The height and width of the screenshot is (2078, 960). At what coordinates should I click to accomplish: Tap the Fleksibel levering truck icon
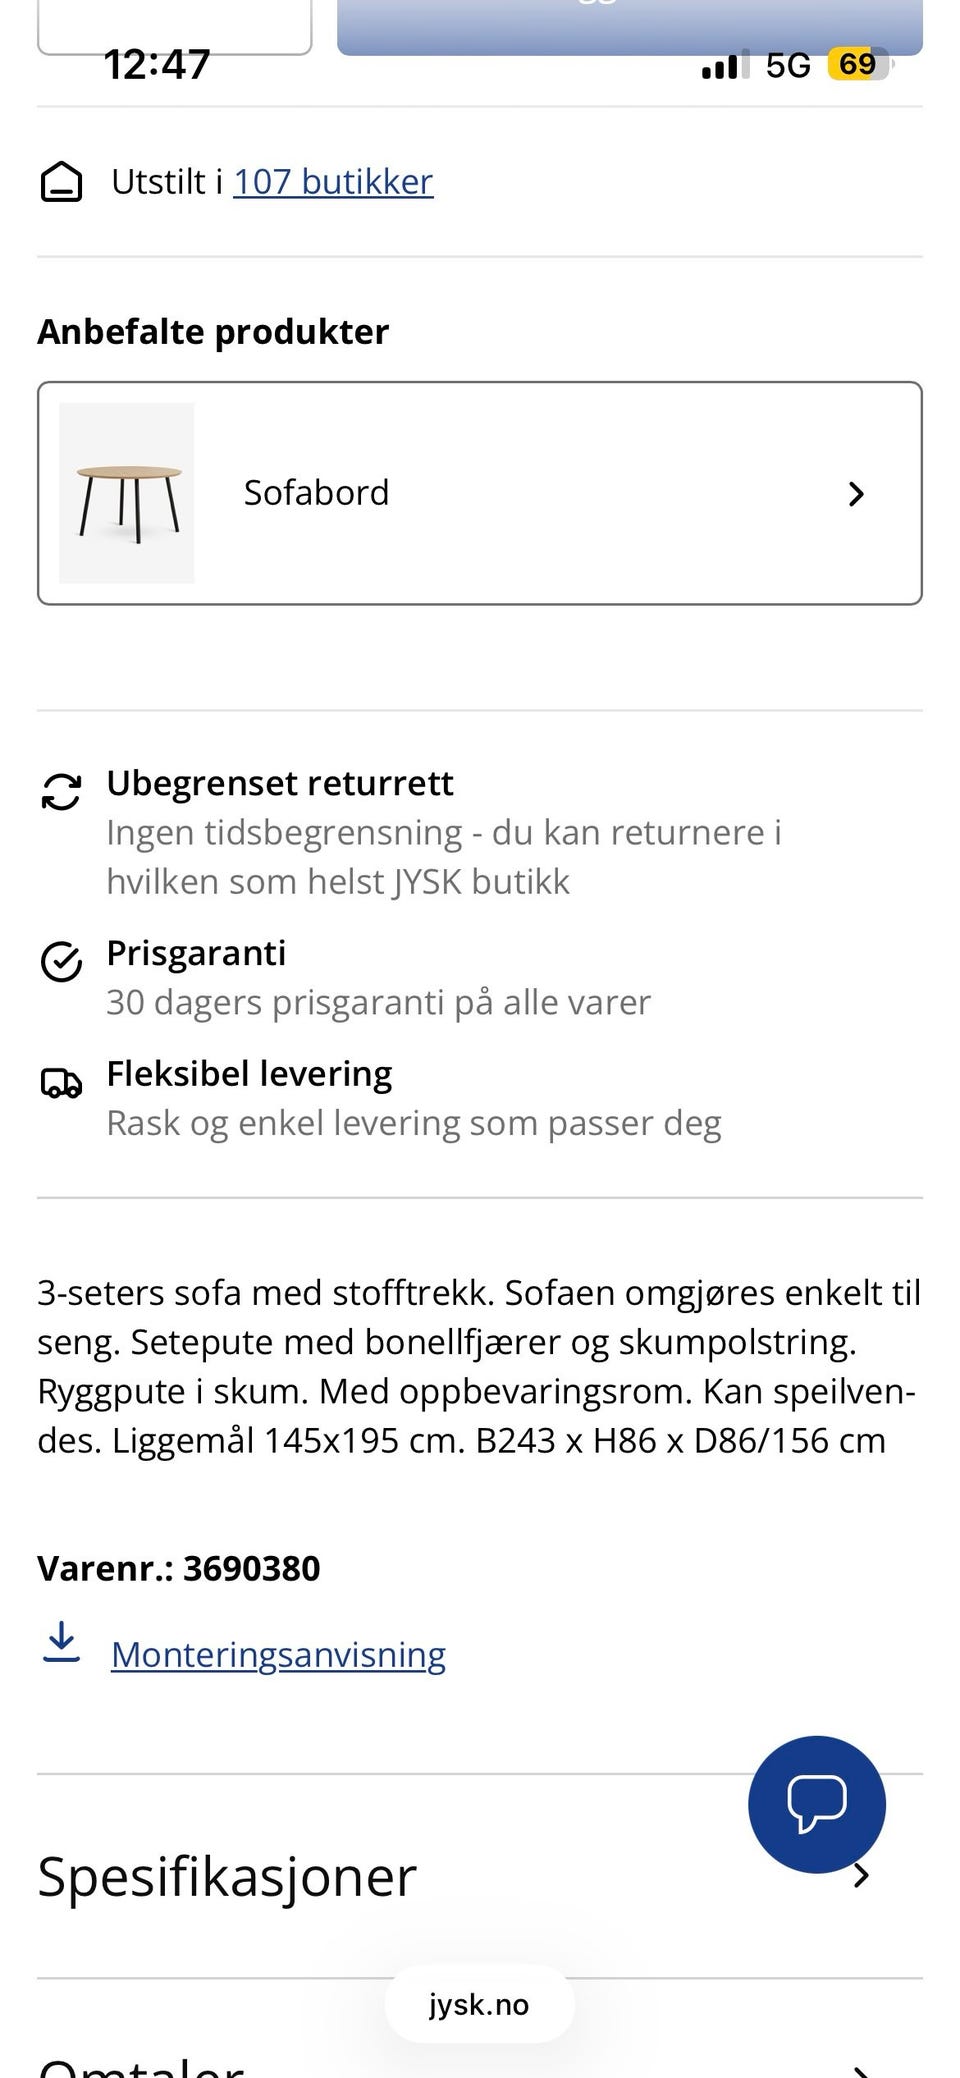click(x=61, y=1083)
